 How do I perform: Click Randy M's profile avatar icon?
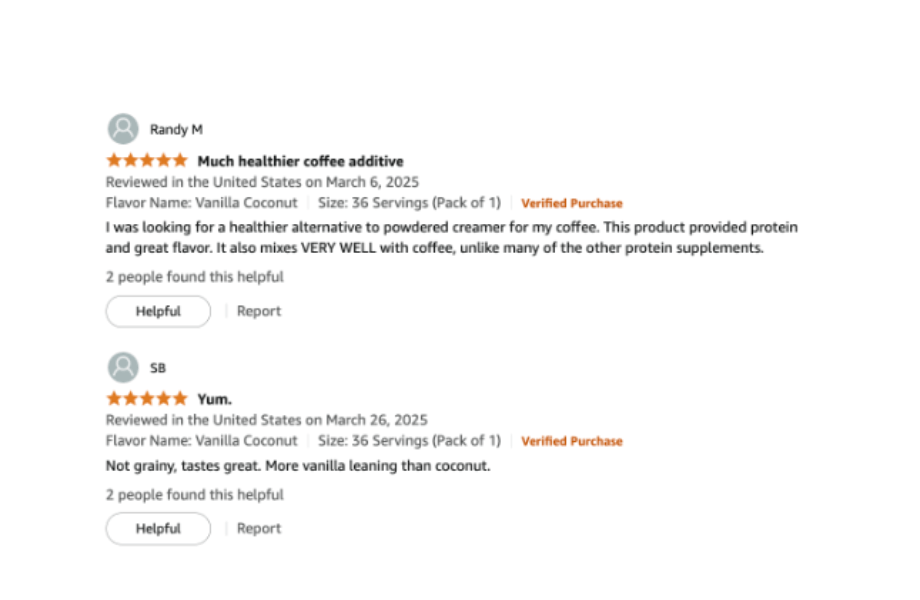[122, 128]
